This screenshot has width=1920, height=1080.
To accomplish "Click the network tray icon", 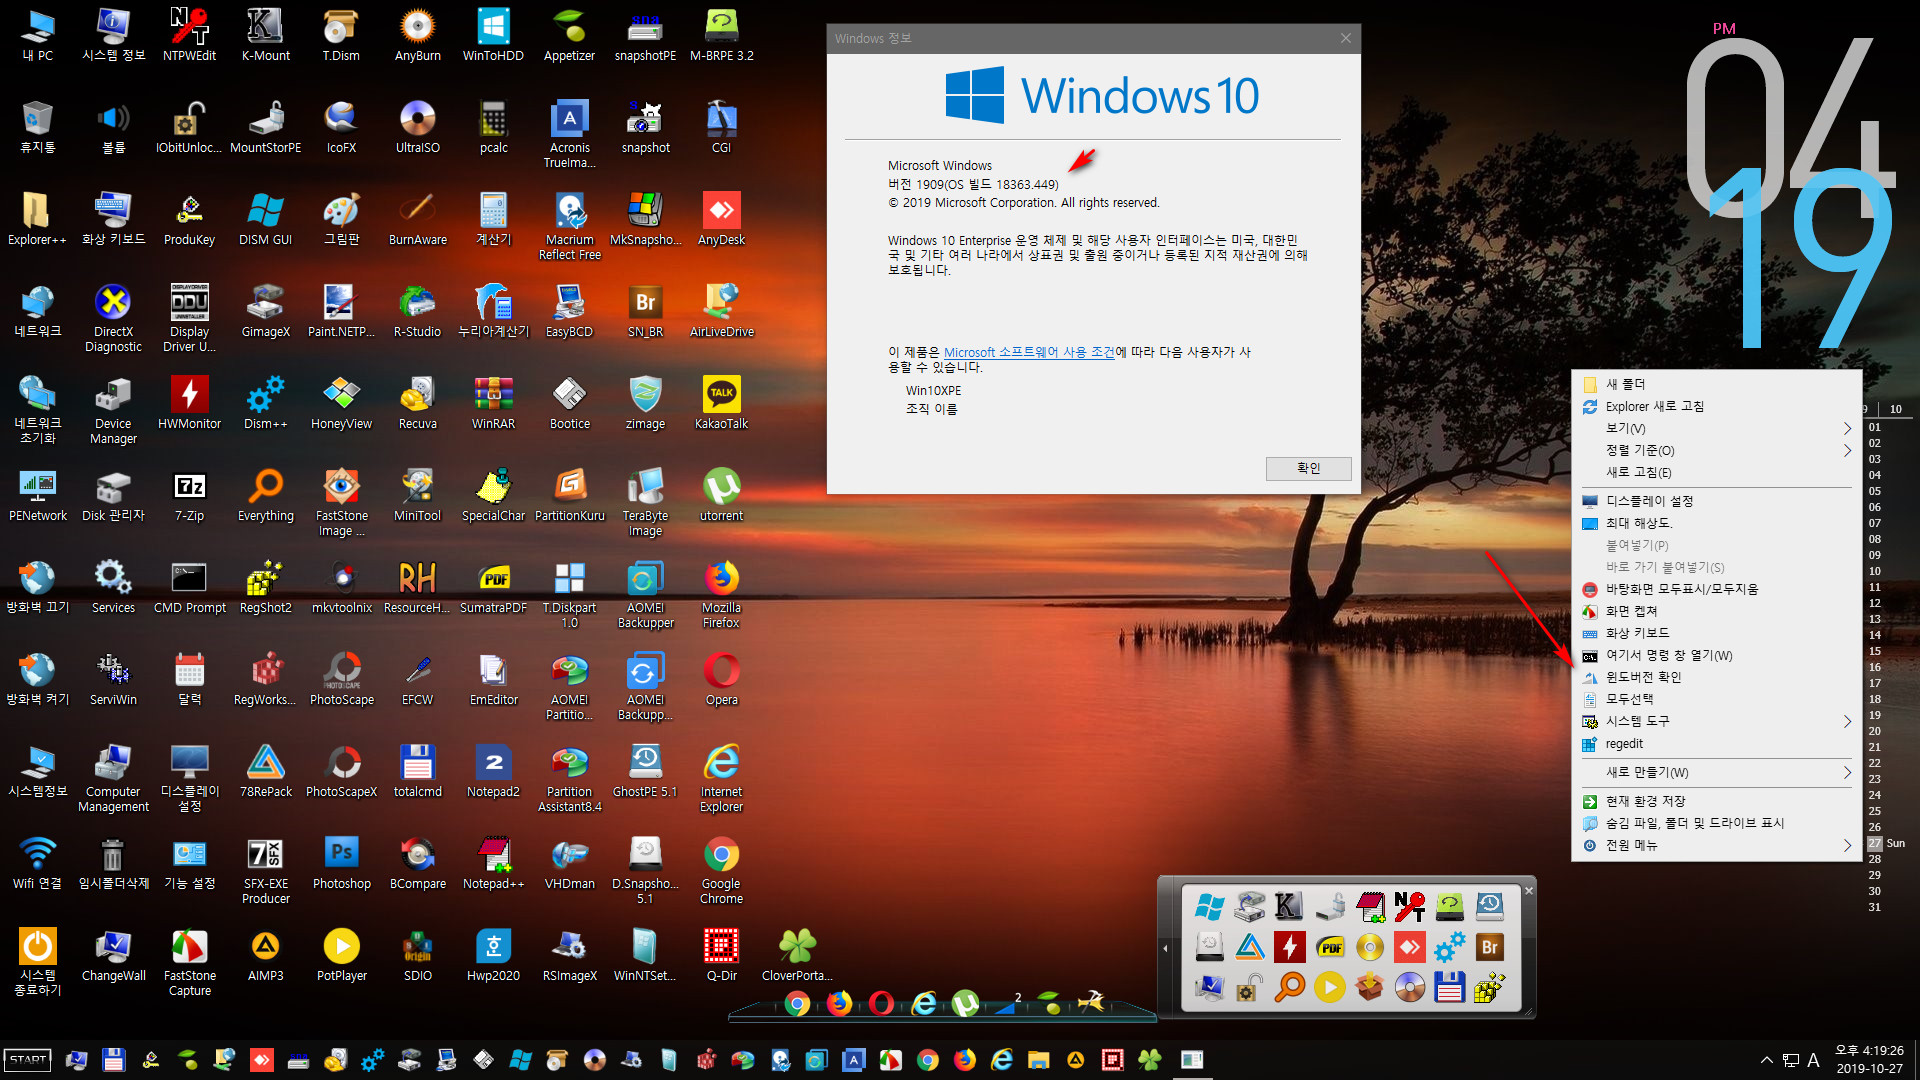I will coord(1790,1060).
